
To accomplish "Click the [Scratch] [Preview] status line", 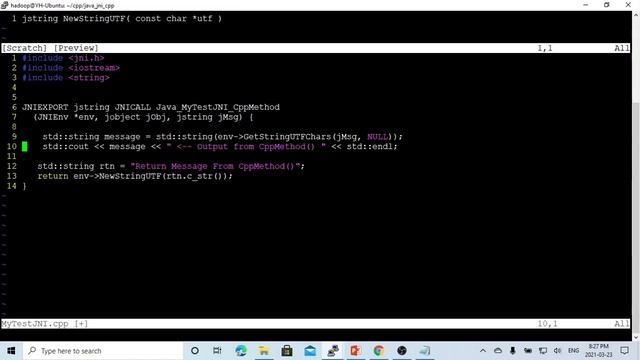I will coord(316,48).
